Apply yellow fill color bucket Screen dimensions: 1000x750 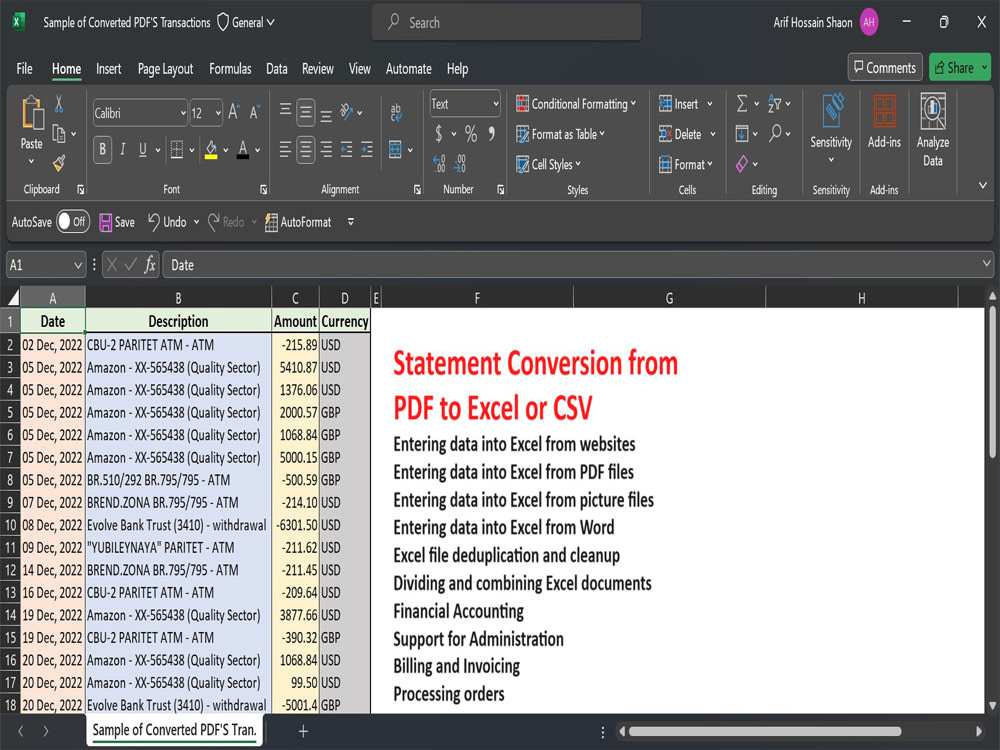(x=211, y=150)
